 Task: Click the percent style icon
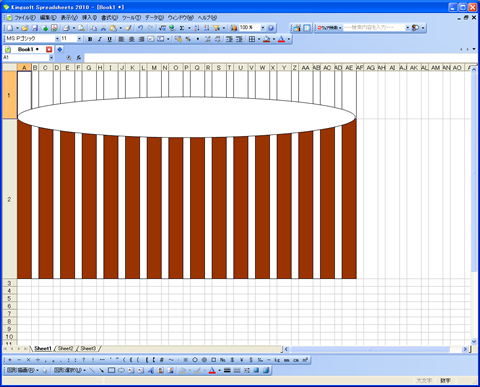click(x=188, y=39)
